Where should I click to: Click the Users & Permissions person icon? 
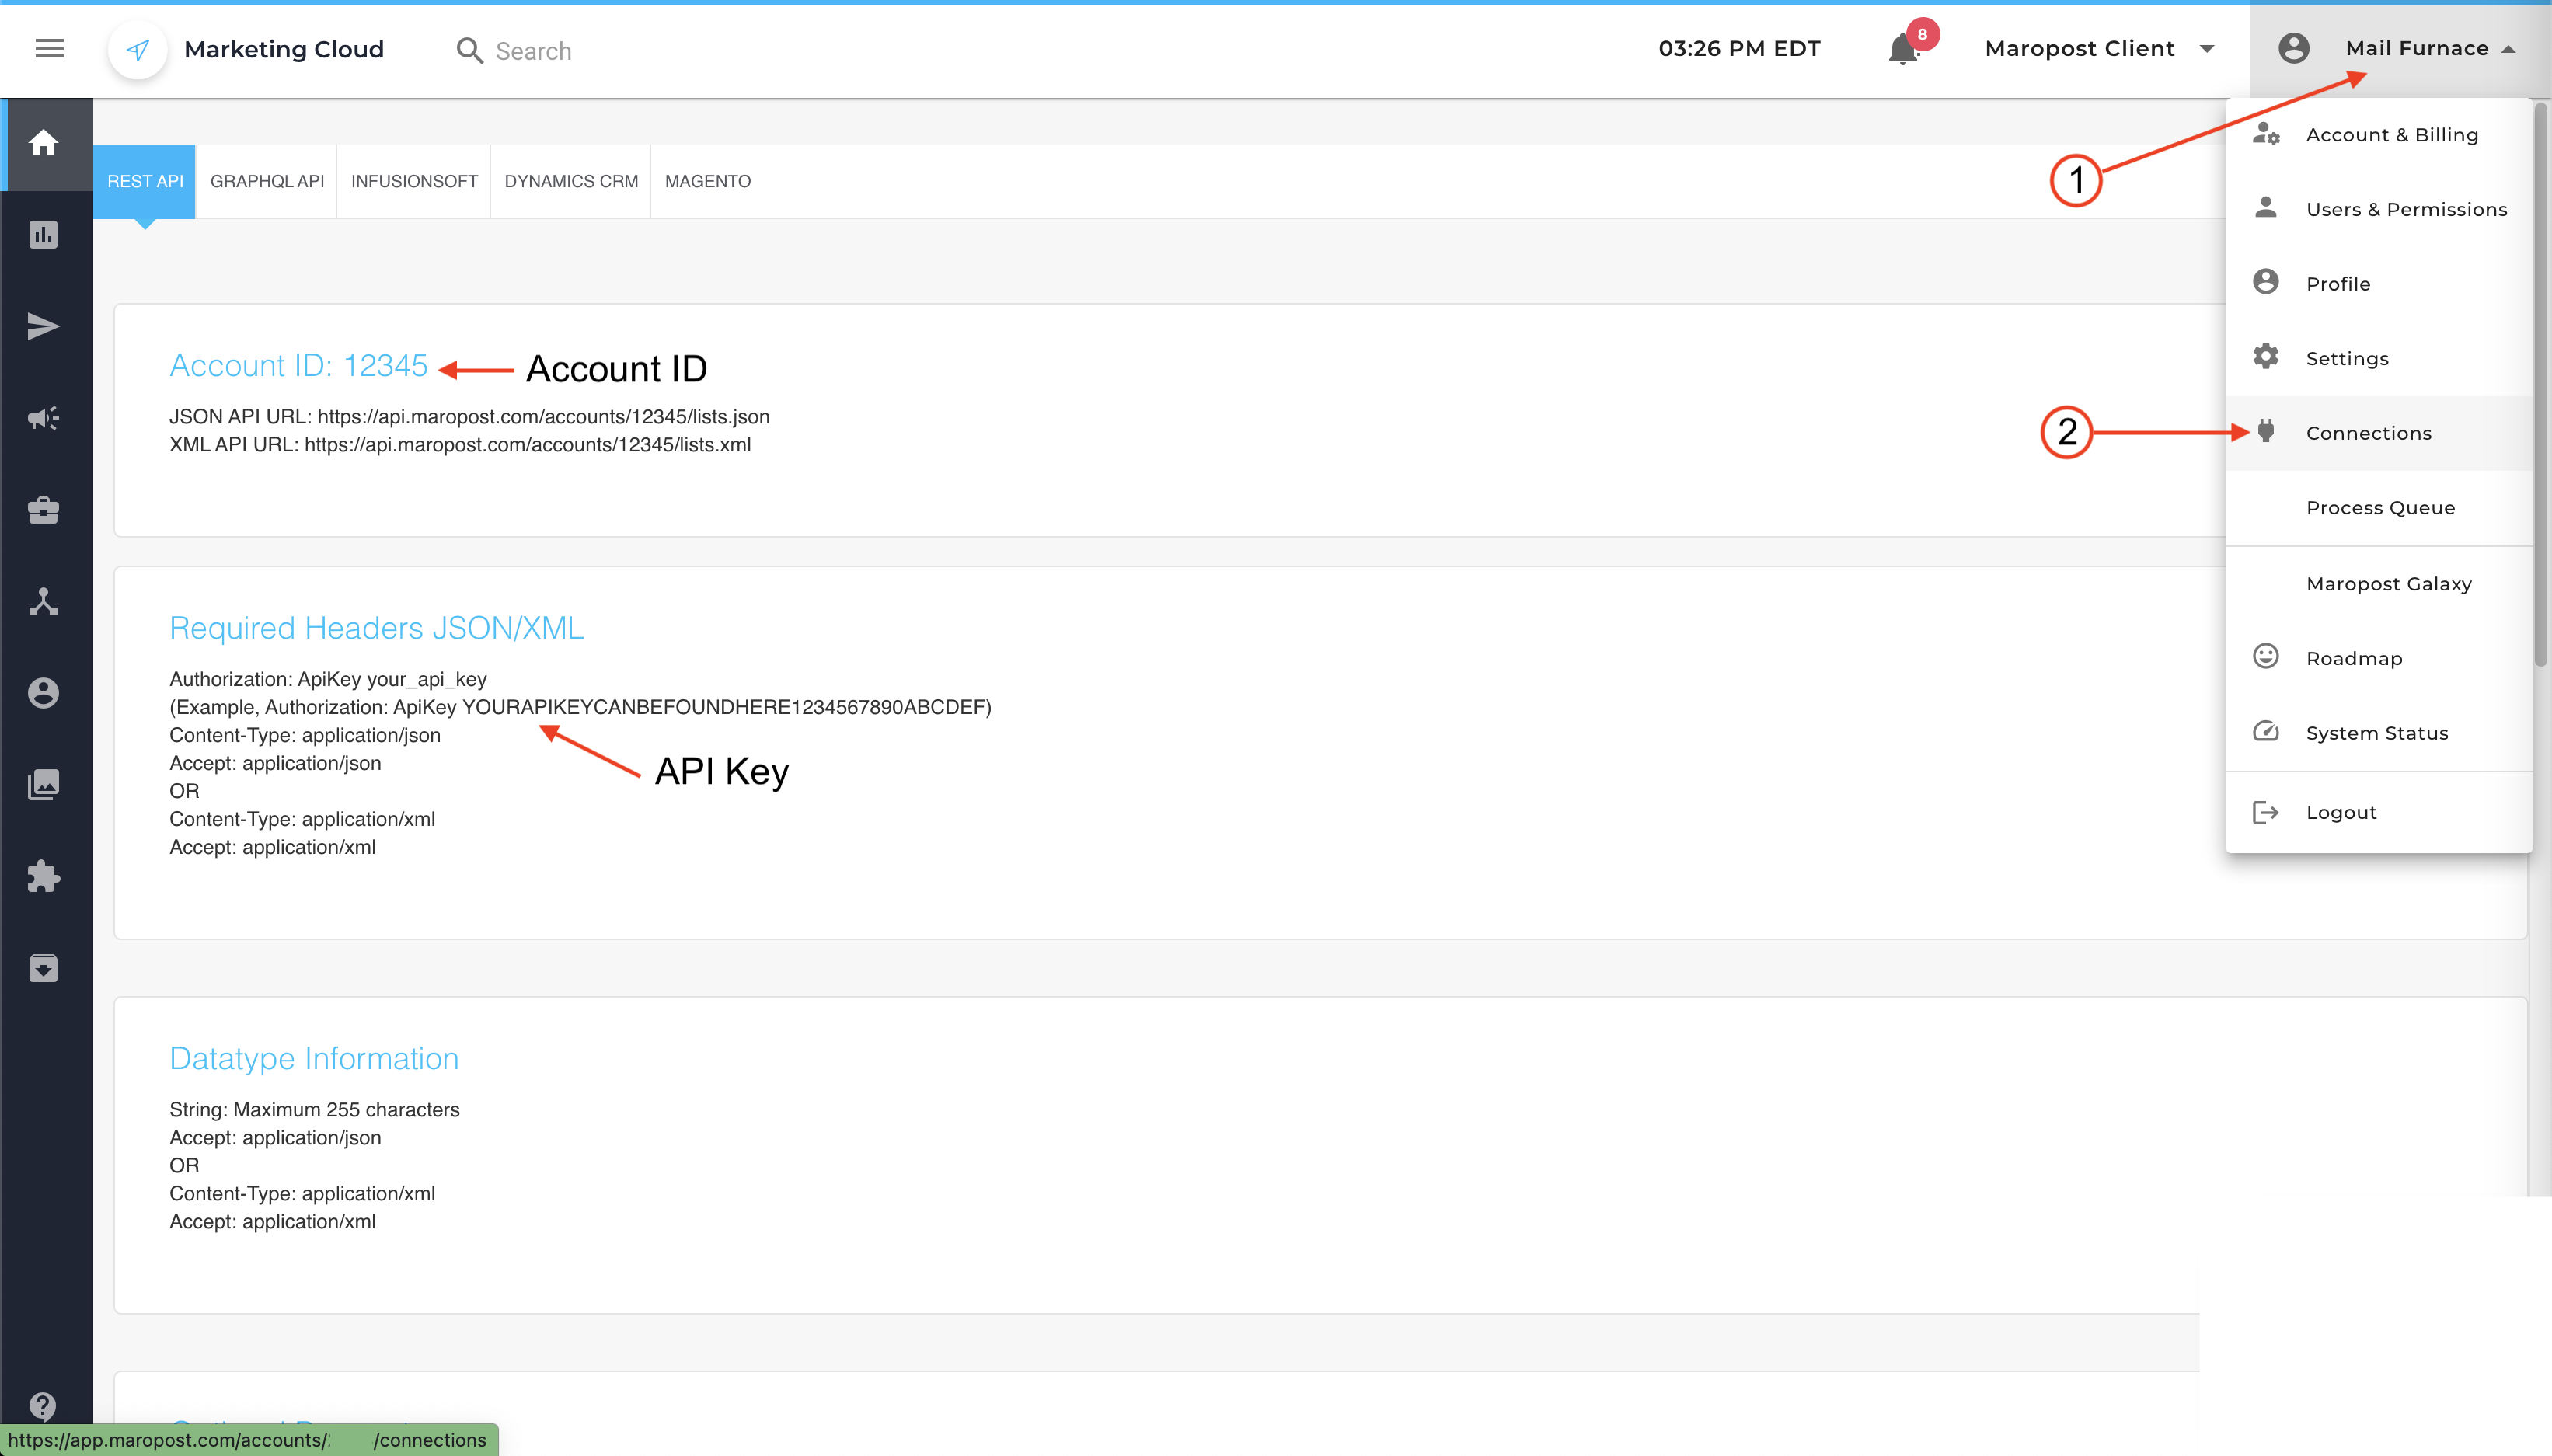(x=2266, y=207)
